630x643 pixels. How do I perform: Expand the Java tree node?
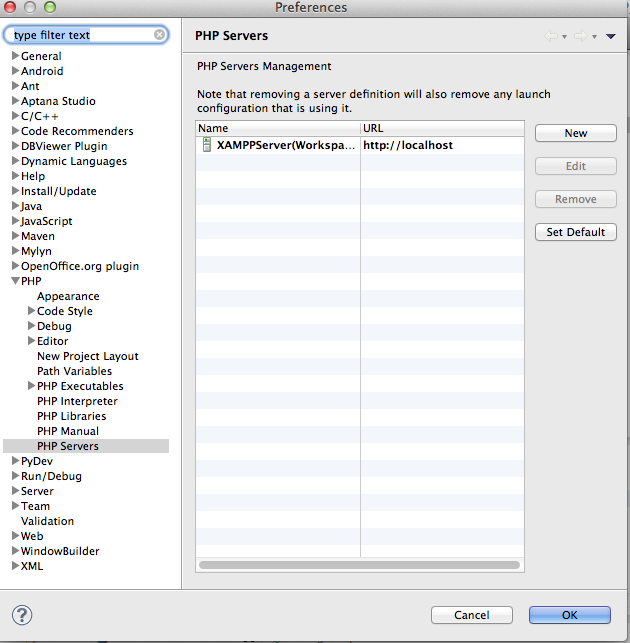[x=16, y=205]
